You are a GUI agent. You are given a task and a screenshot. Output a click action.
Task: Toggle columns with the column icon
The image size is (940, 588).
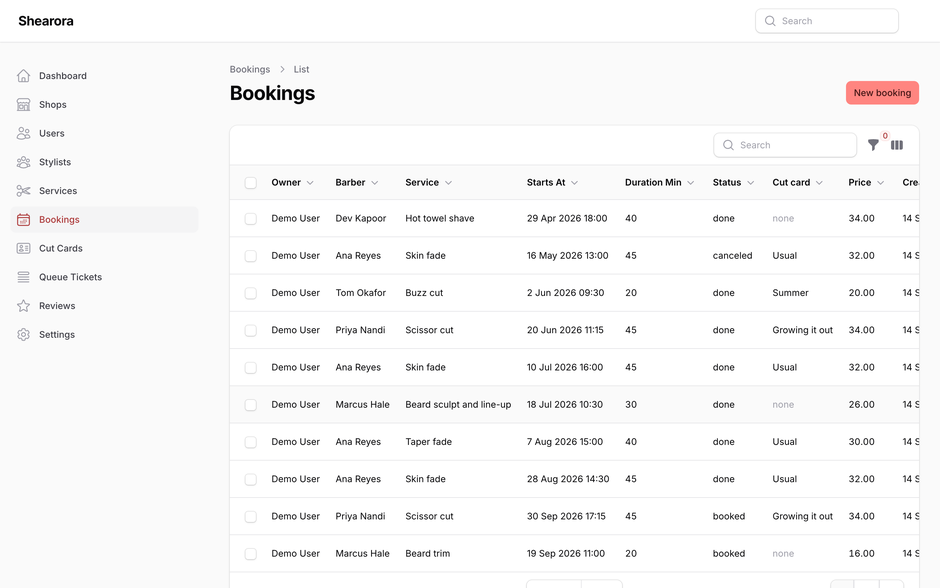tap(897, 145)
